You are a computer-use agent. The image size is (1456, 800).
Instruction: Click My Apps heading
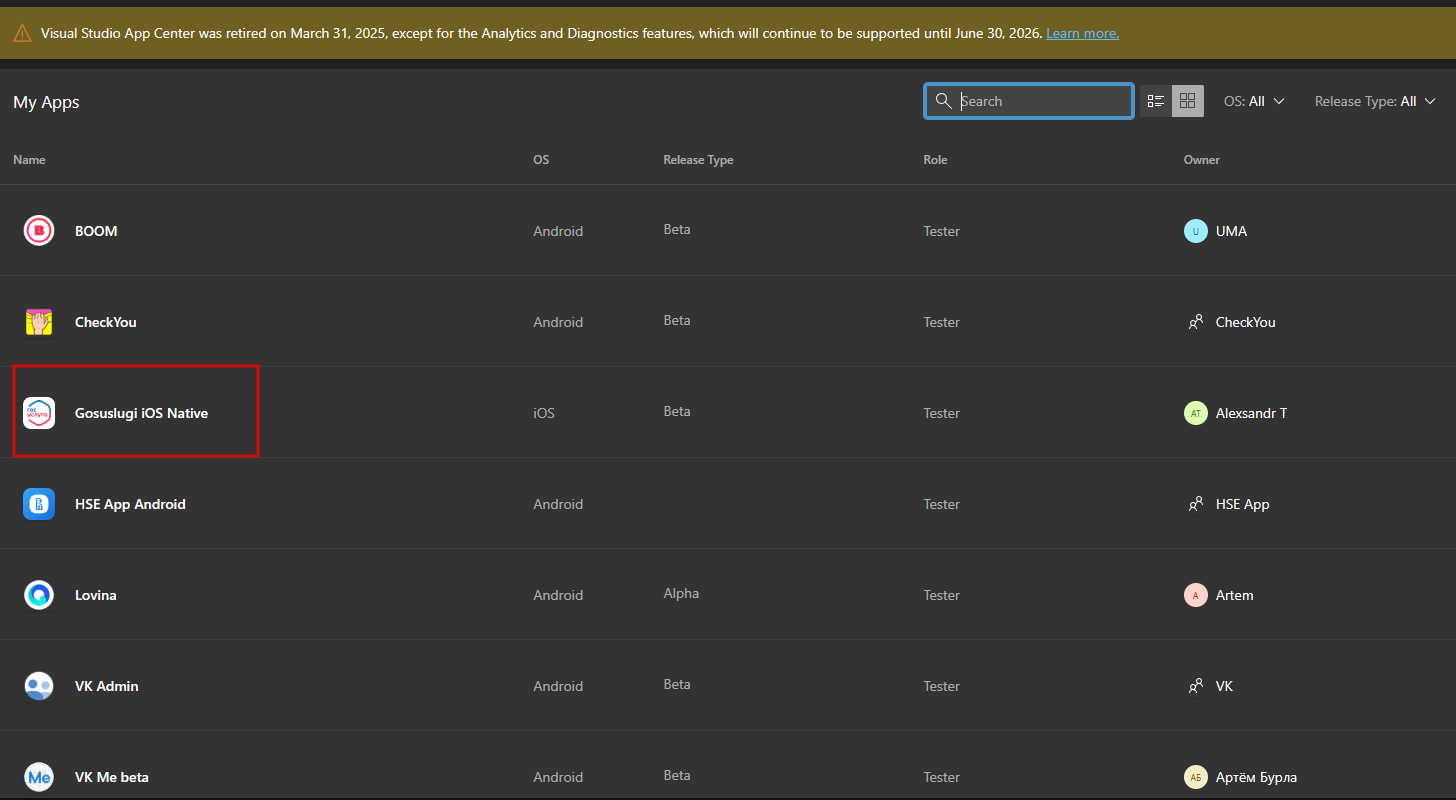46,102
